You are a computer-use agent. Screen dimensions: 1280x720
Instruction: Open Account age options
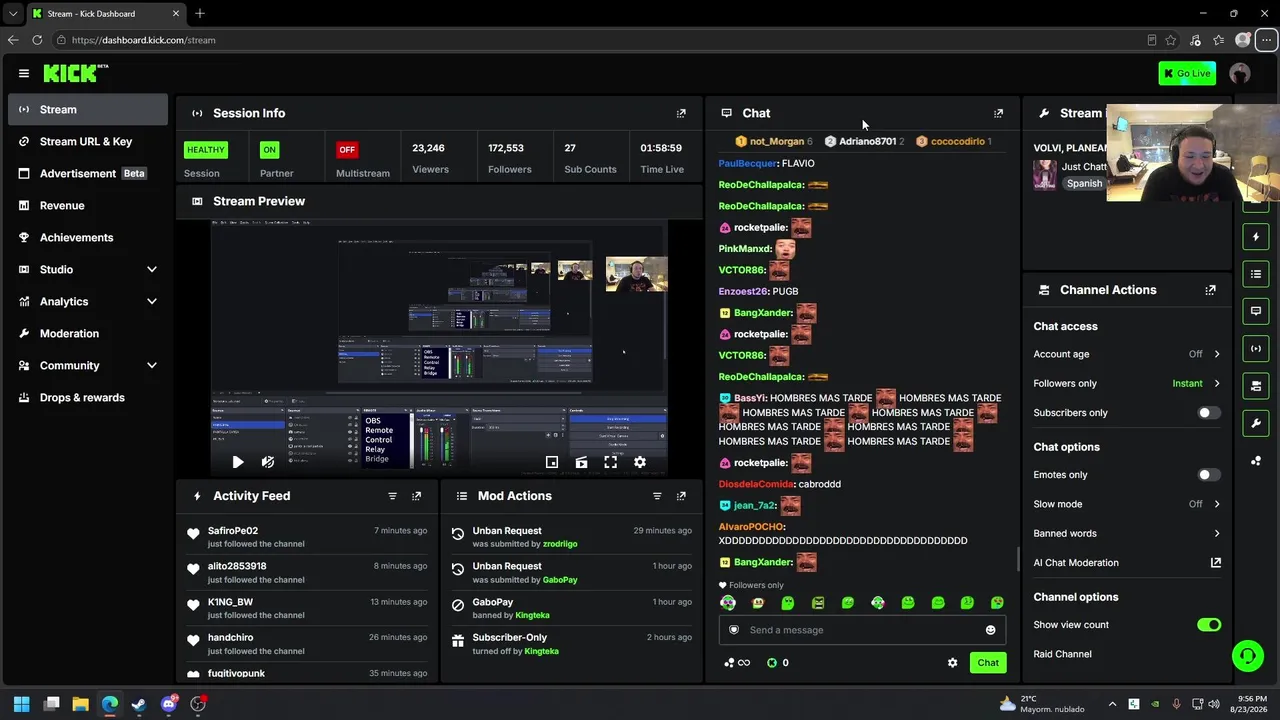[x=1127, y=354]
